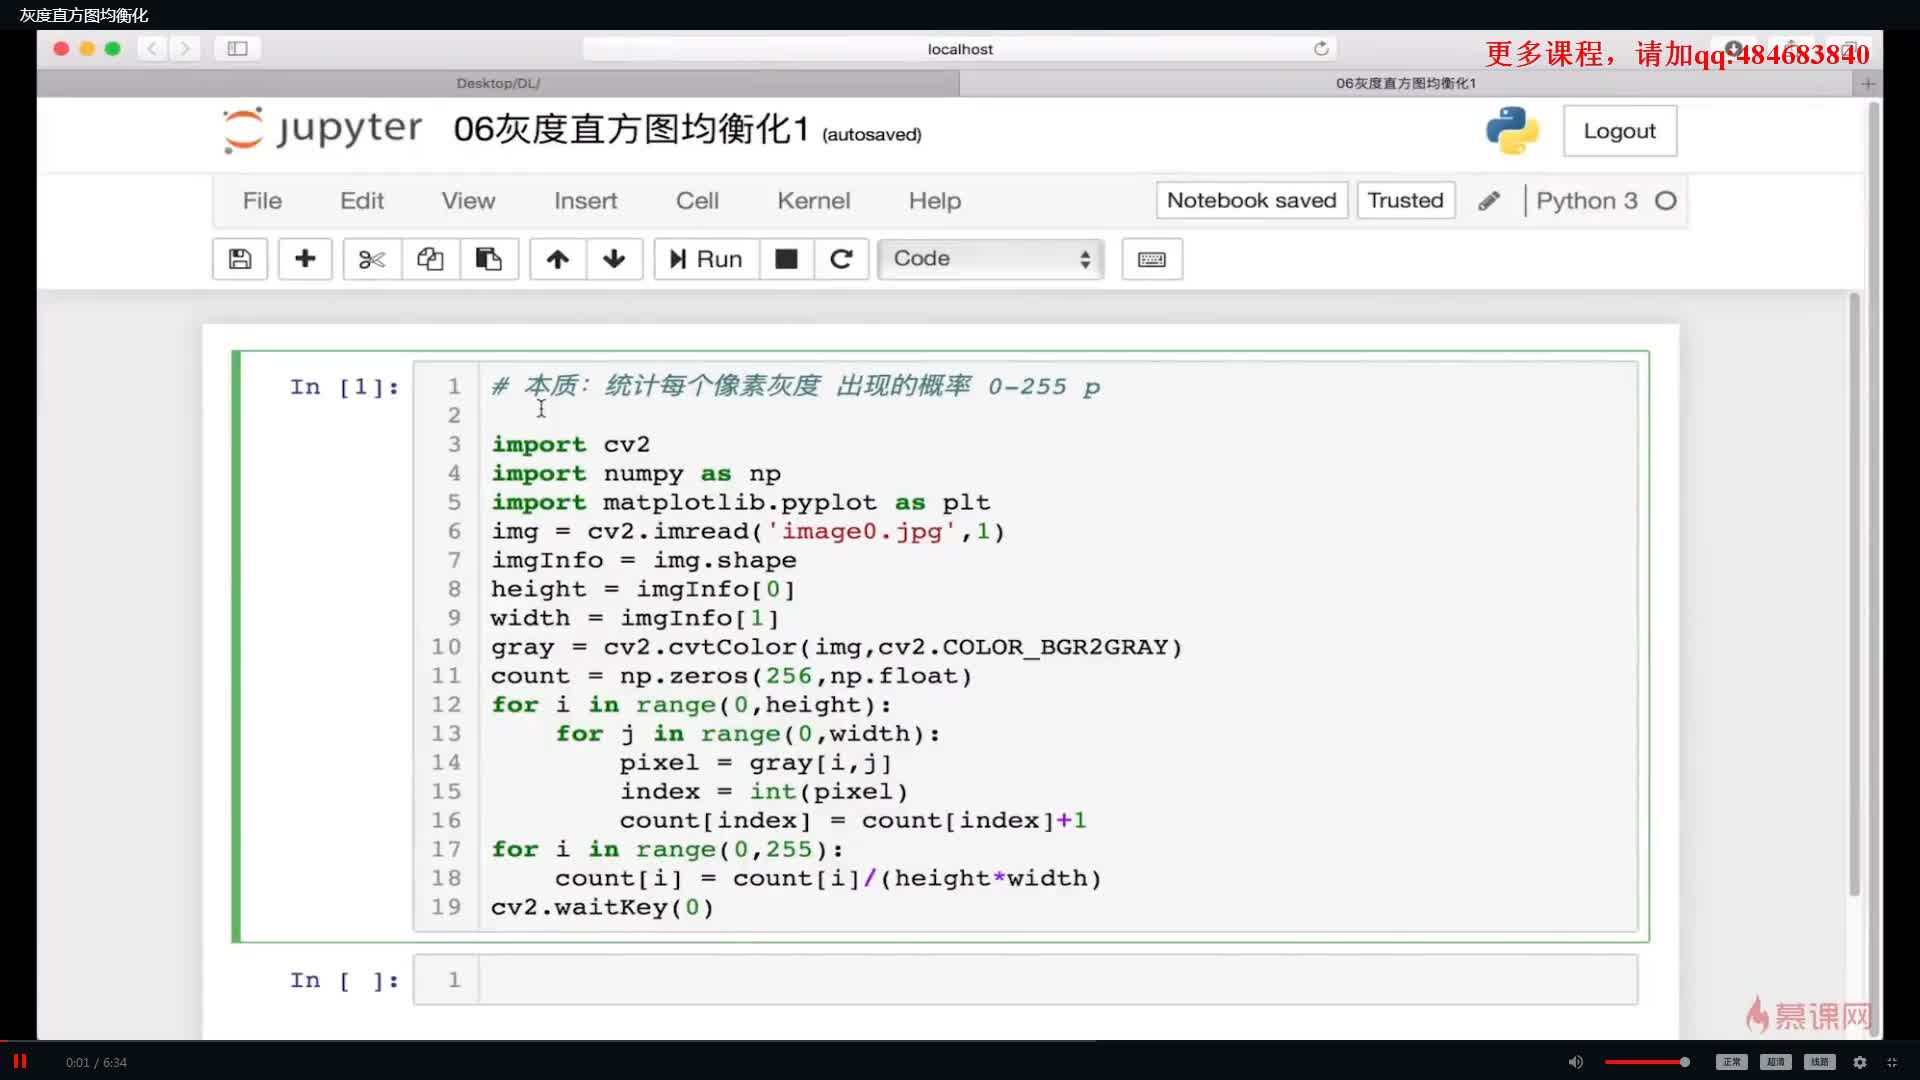This screenshot has height=1080, width=1920.
Task: Interrupt the kernel with the stop square
Action: (x=787, y=259)
